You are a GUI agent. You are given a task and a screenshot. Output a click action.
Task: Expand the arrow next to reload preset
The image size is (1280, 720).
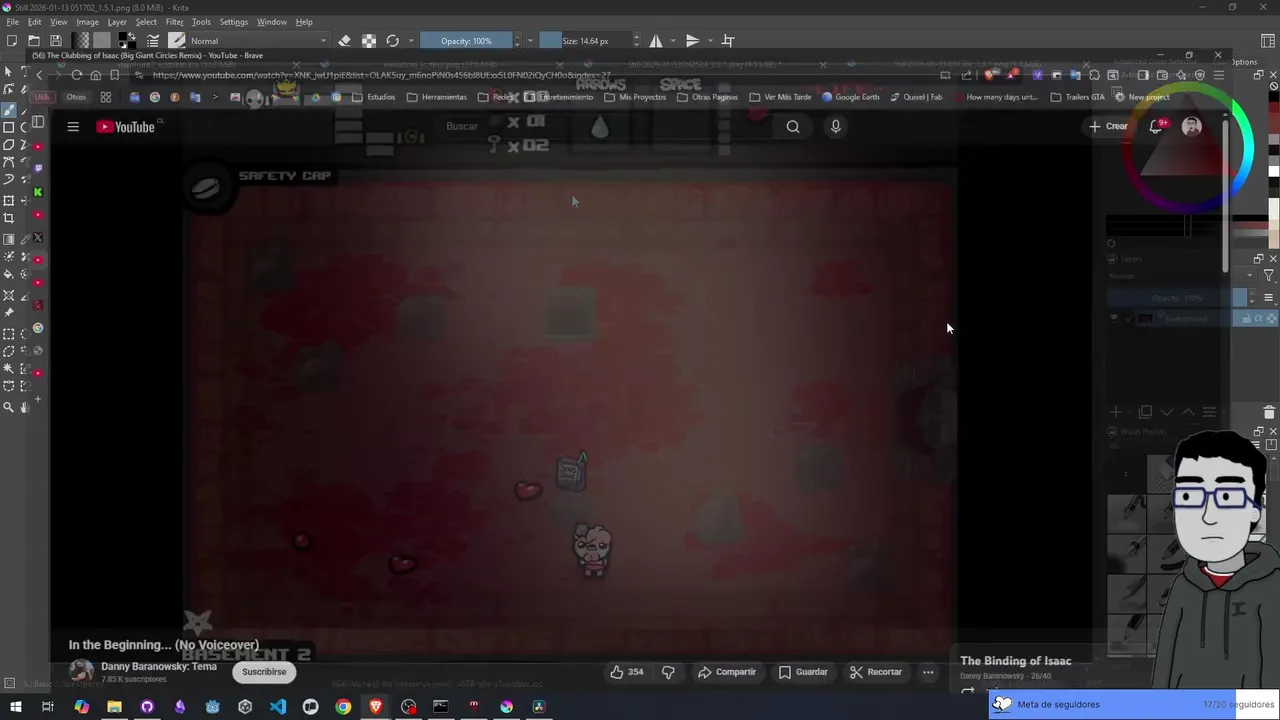(x=410, y=41)
